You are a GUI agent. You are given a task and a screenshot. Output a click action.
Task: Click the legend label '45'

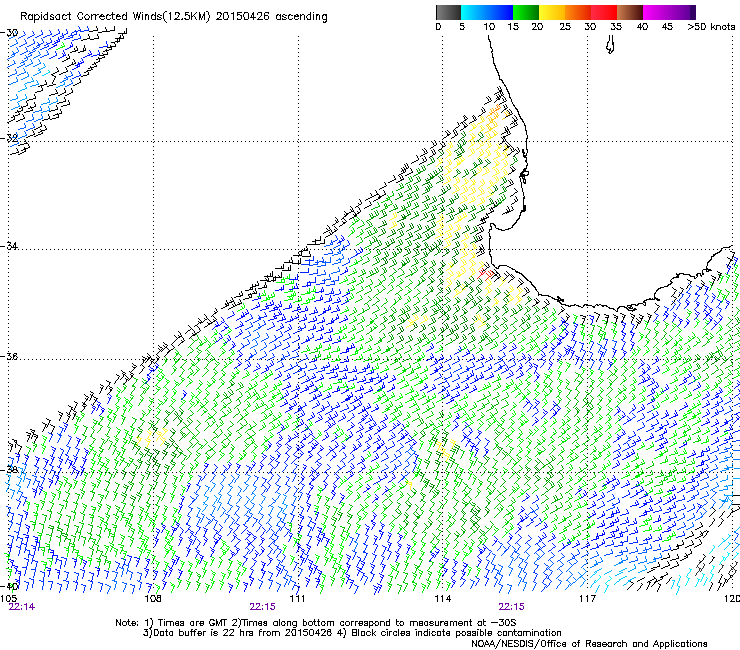point(667,27)
